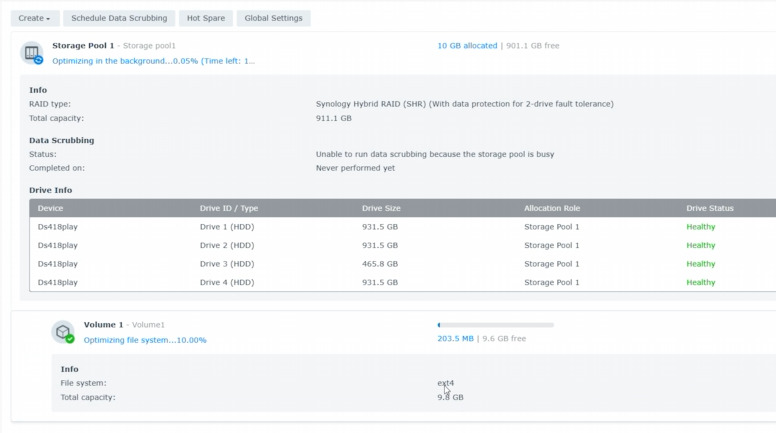Viewport: 776px width, 433px height.
Task: Click Healthy status for Drive 3
Action: pyautogui.click(x=701, y=264)
